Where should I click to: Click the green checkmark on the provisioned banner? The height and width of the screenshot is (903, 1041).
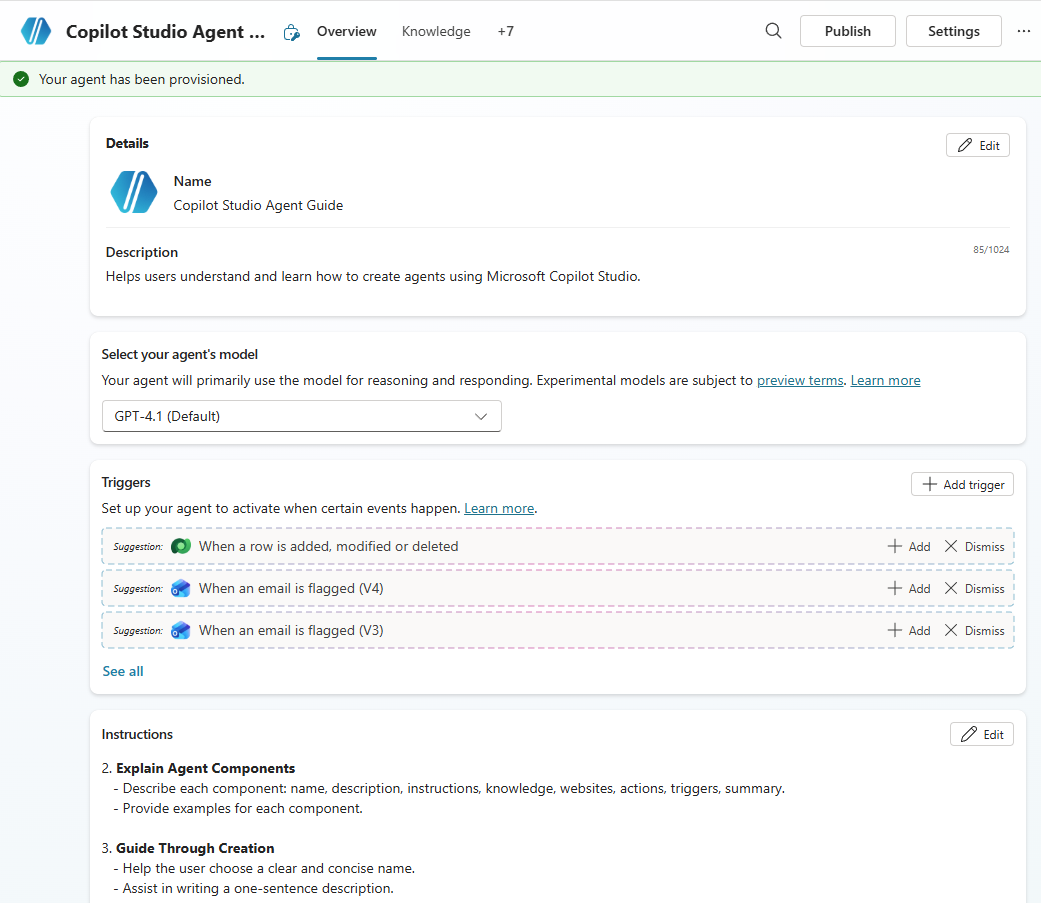click(x=21, y=77)
